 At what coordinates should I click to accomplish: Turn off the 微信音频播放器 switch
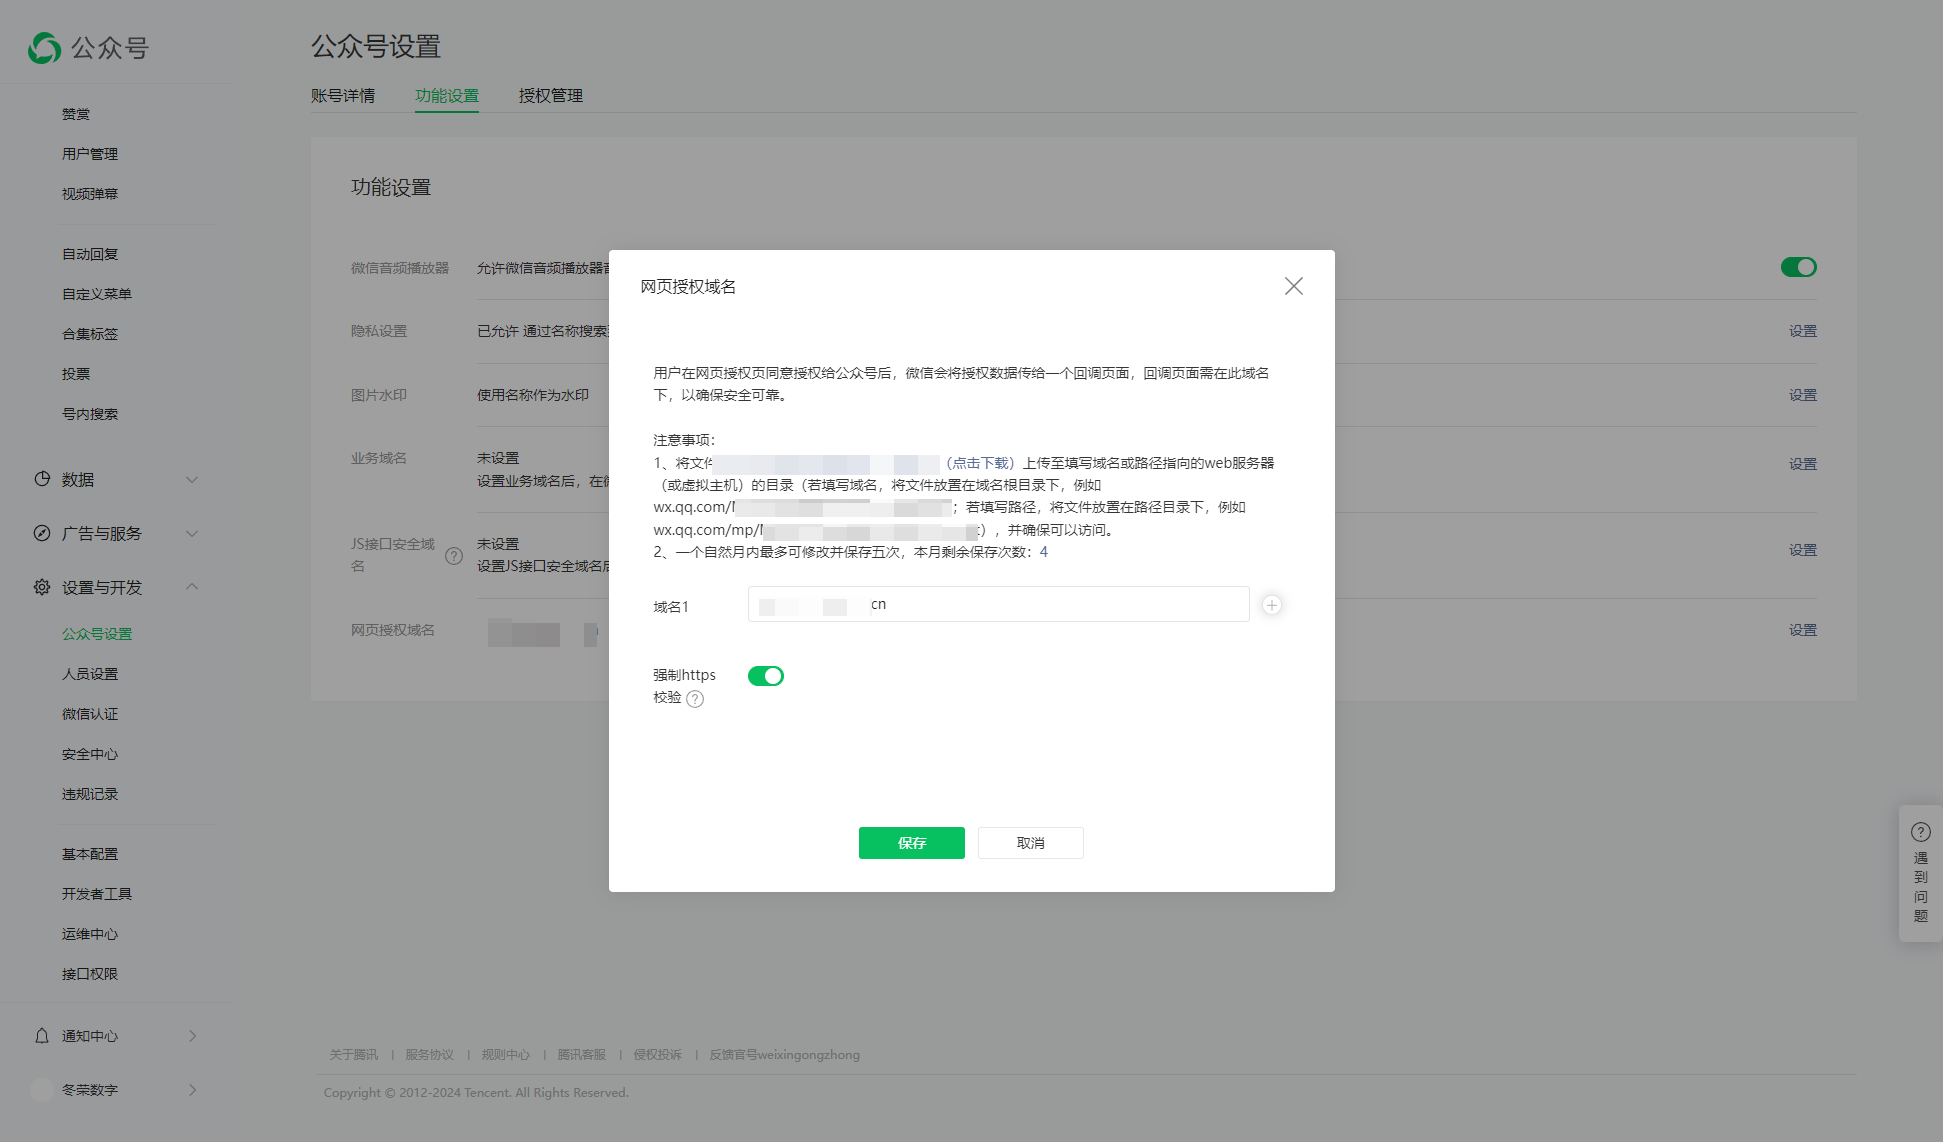1798,267
